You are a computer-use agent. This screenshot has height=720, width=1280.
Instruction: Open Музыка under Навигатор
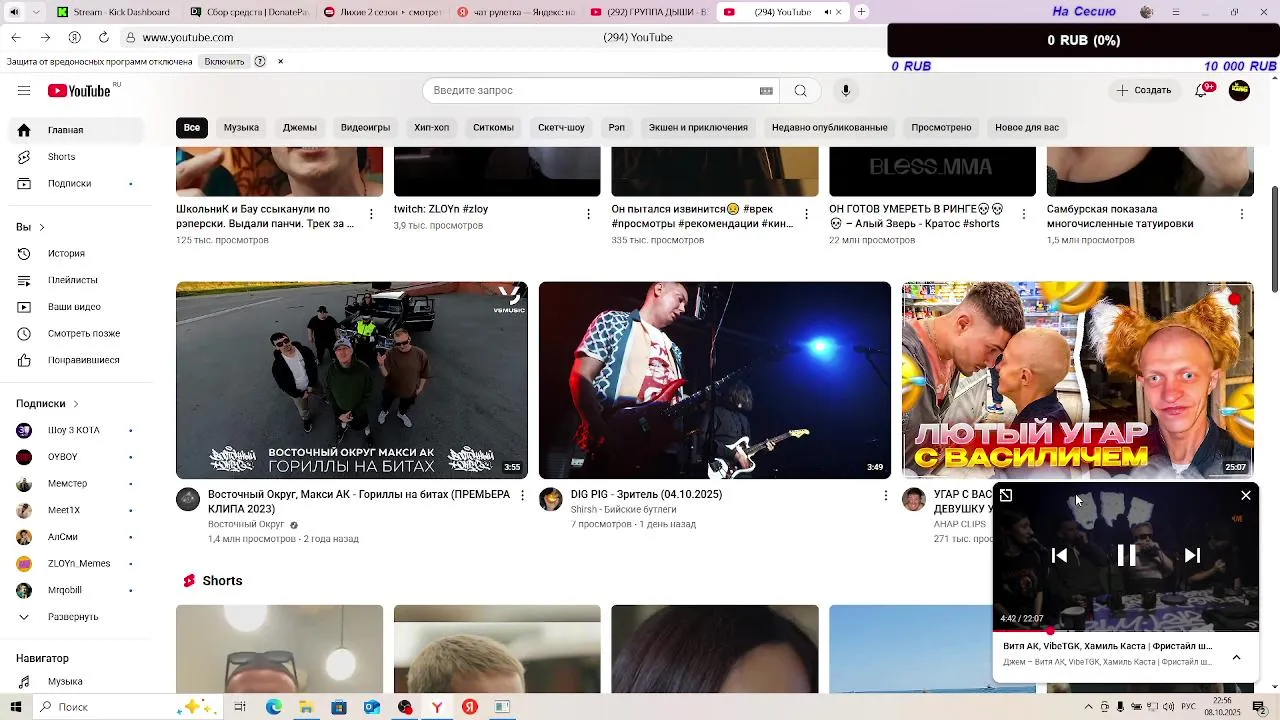[x=75, y=682]
